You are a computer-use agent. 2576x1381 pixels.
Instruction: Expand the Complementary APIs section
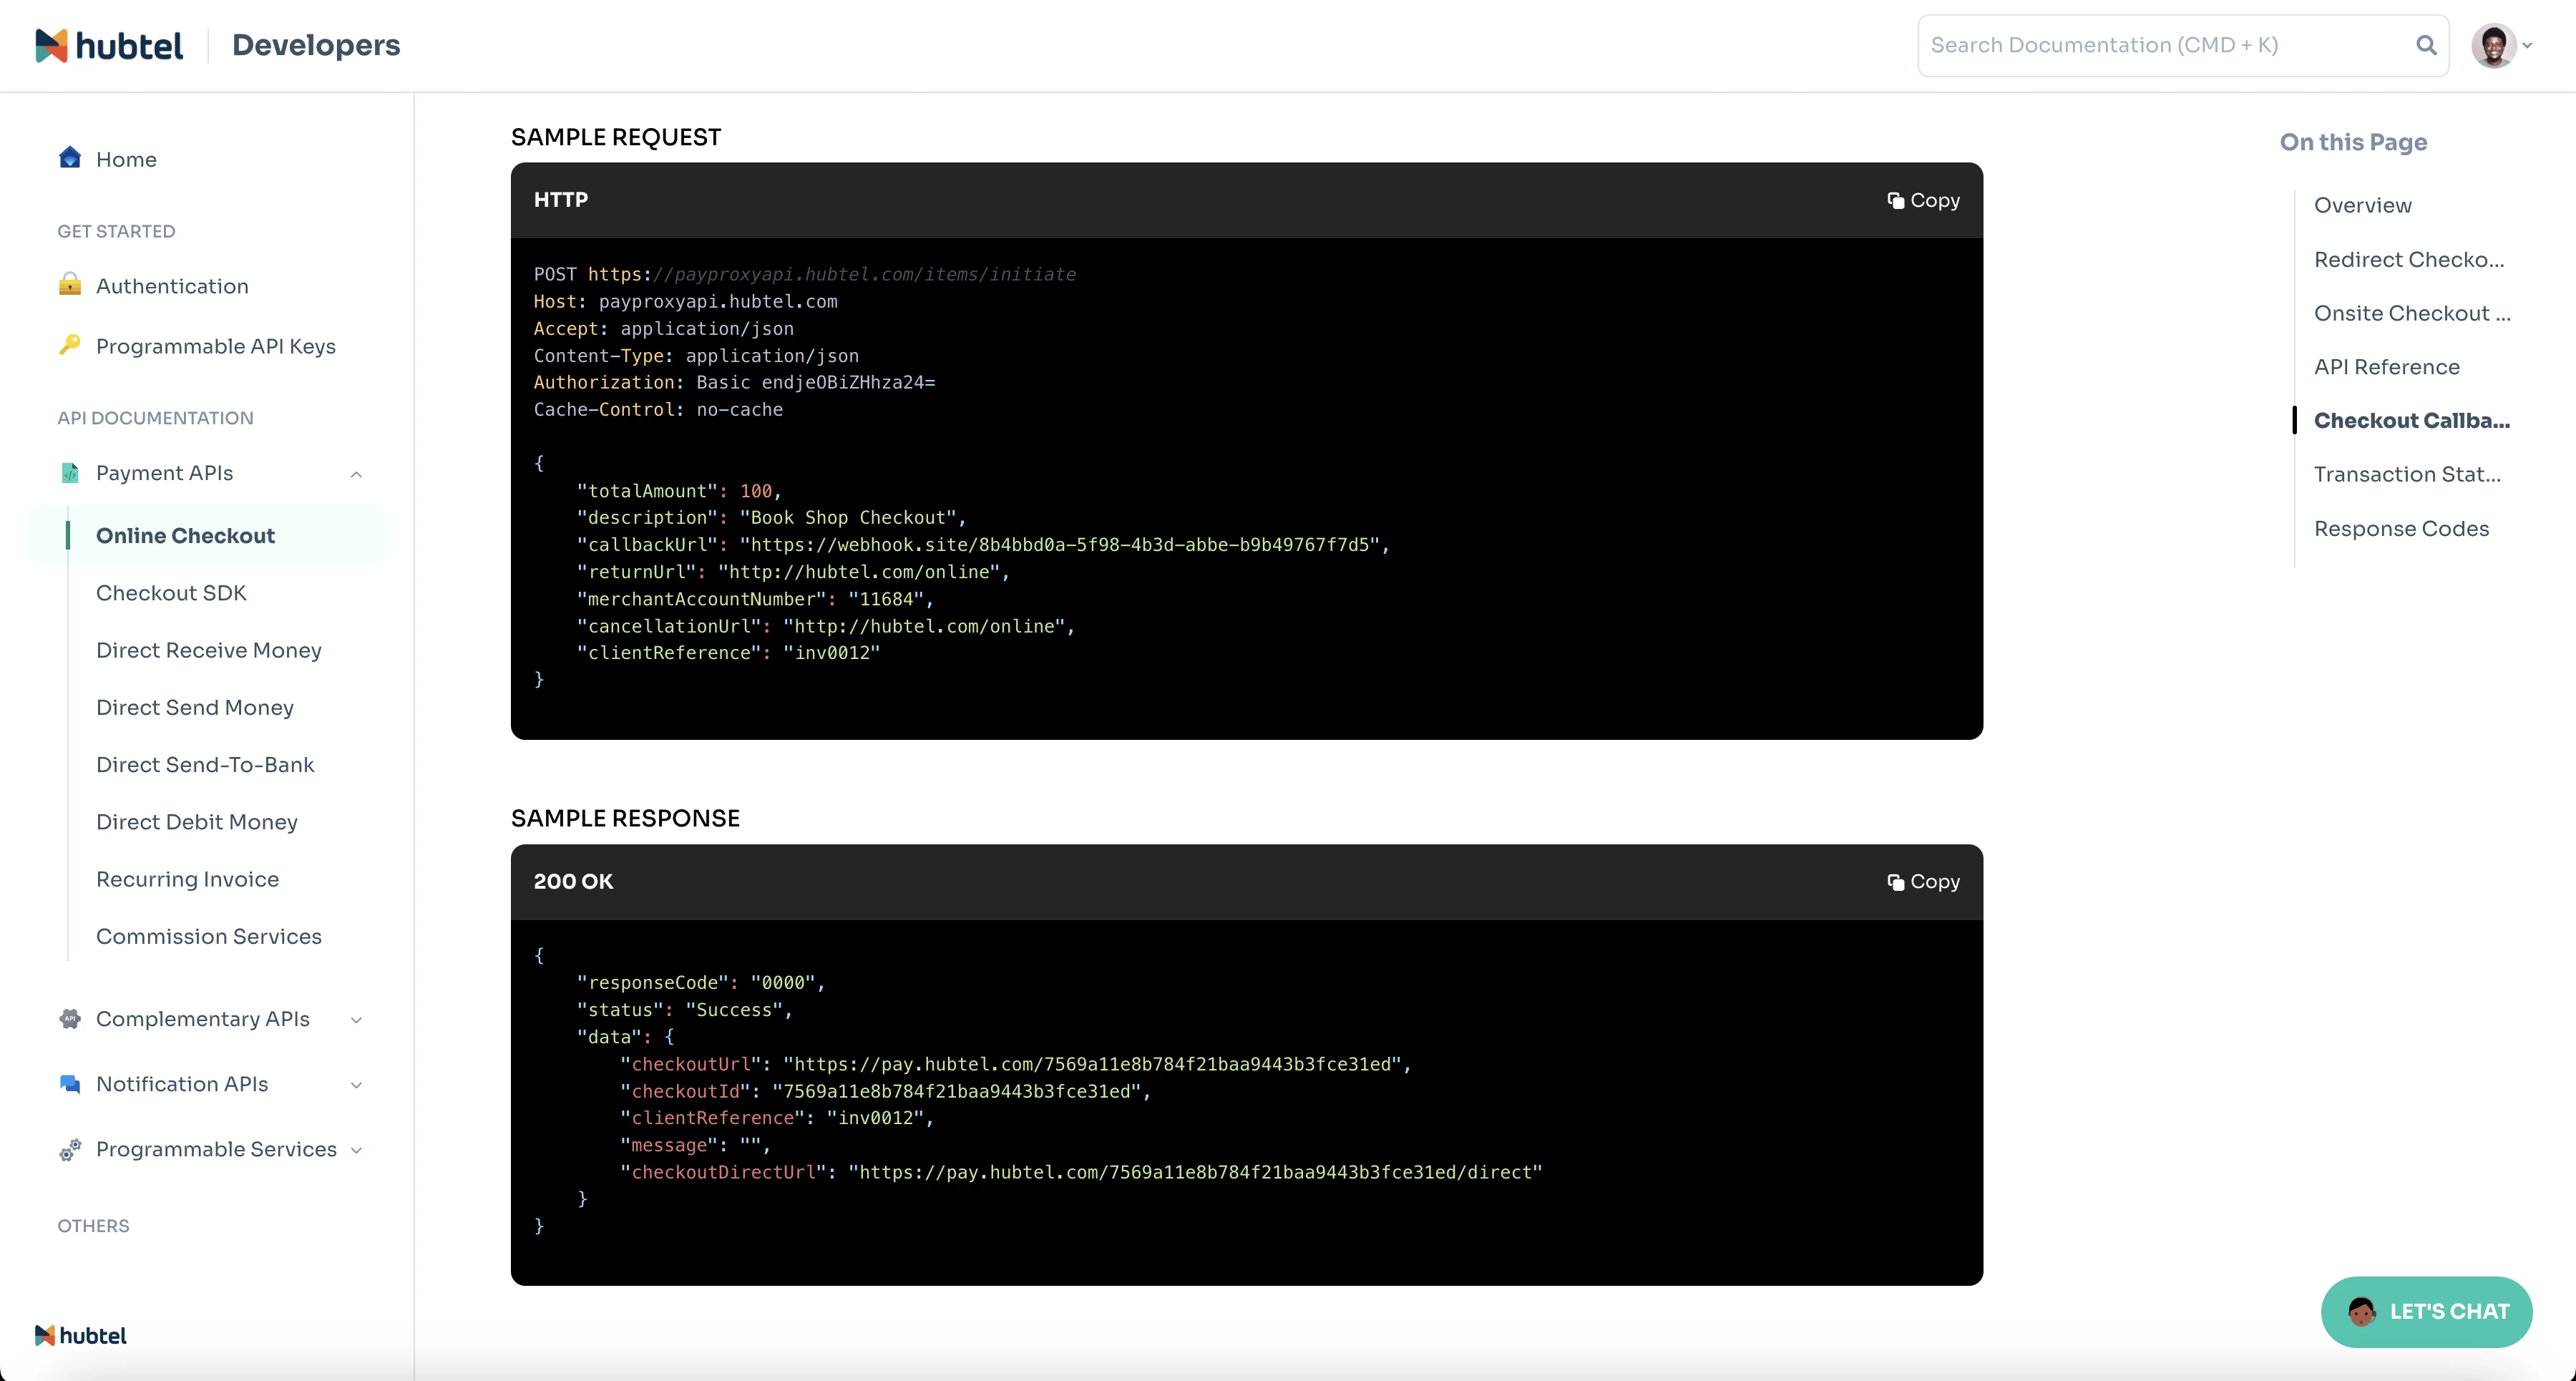point(356,1020)
